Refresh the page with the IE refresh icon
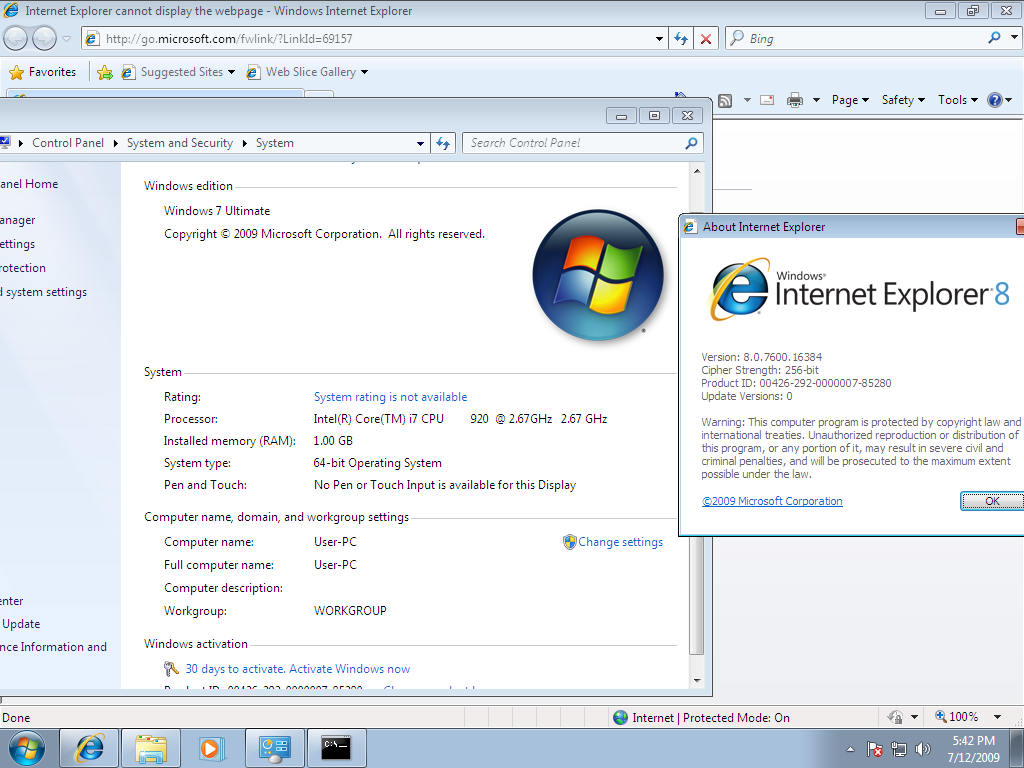The height and width of the screenshot is (768, 1024). click(681, 39)
